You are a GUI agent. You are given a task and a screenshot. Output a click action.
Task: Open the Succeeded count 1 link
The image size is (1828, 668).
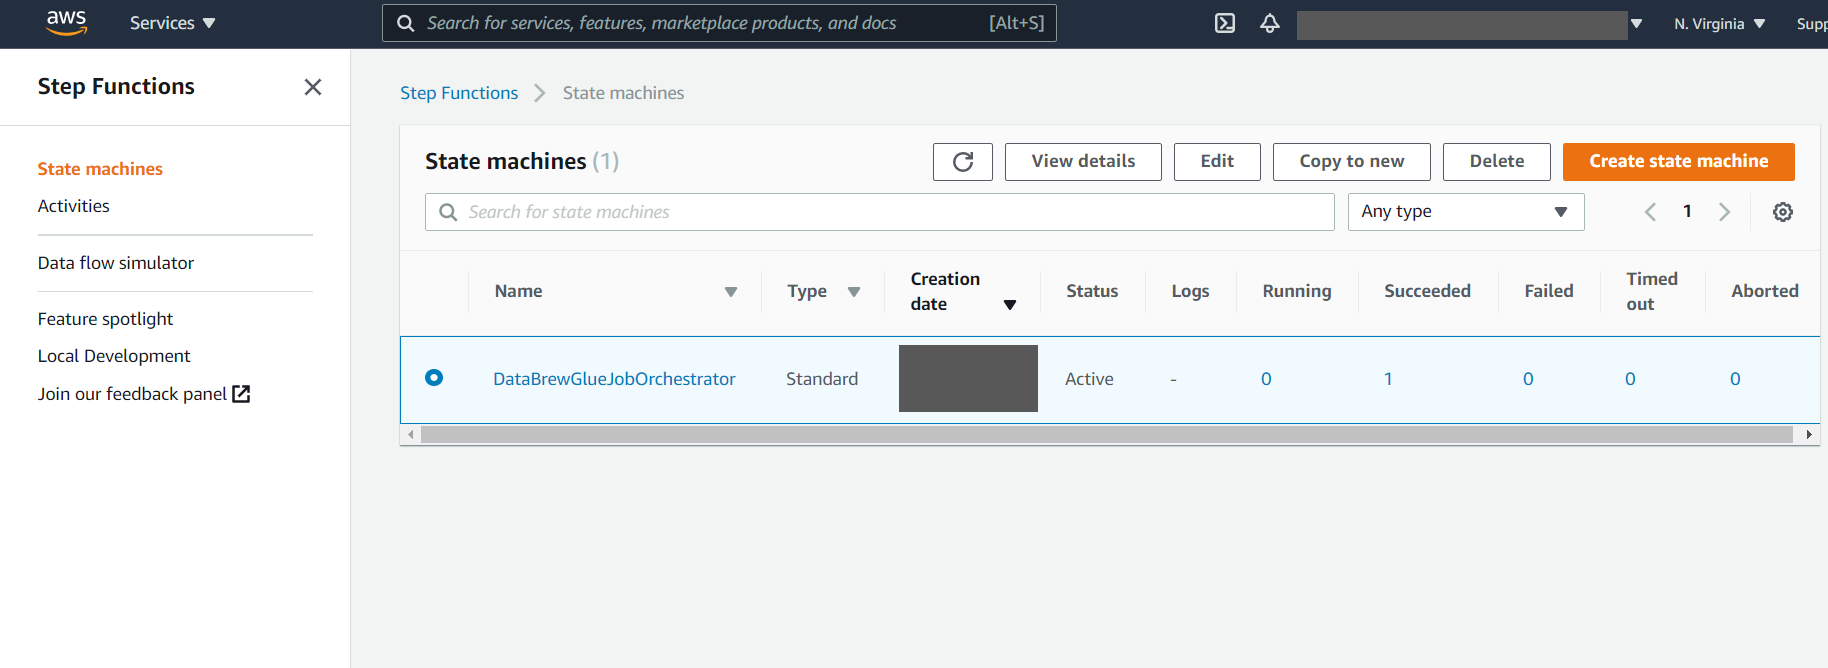tap(1388, 379)
